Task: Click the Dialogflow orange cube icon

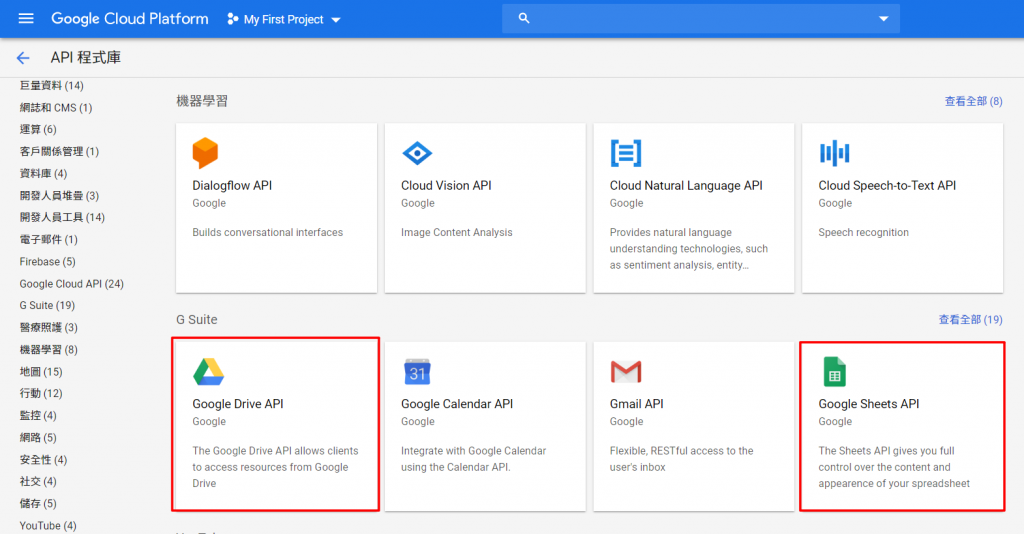Action: 205,153
